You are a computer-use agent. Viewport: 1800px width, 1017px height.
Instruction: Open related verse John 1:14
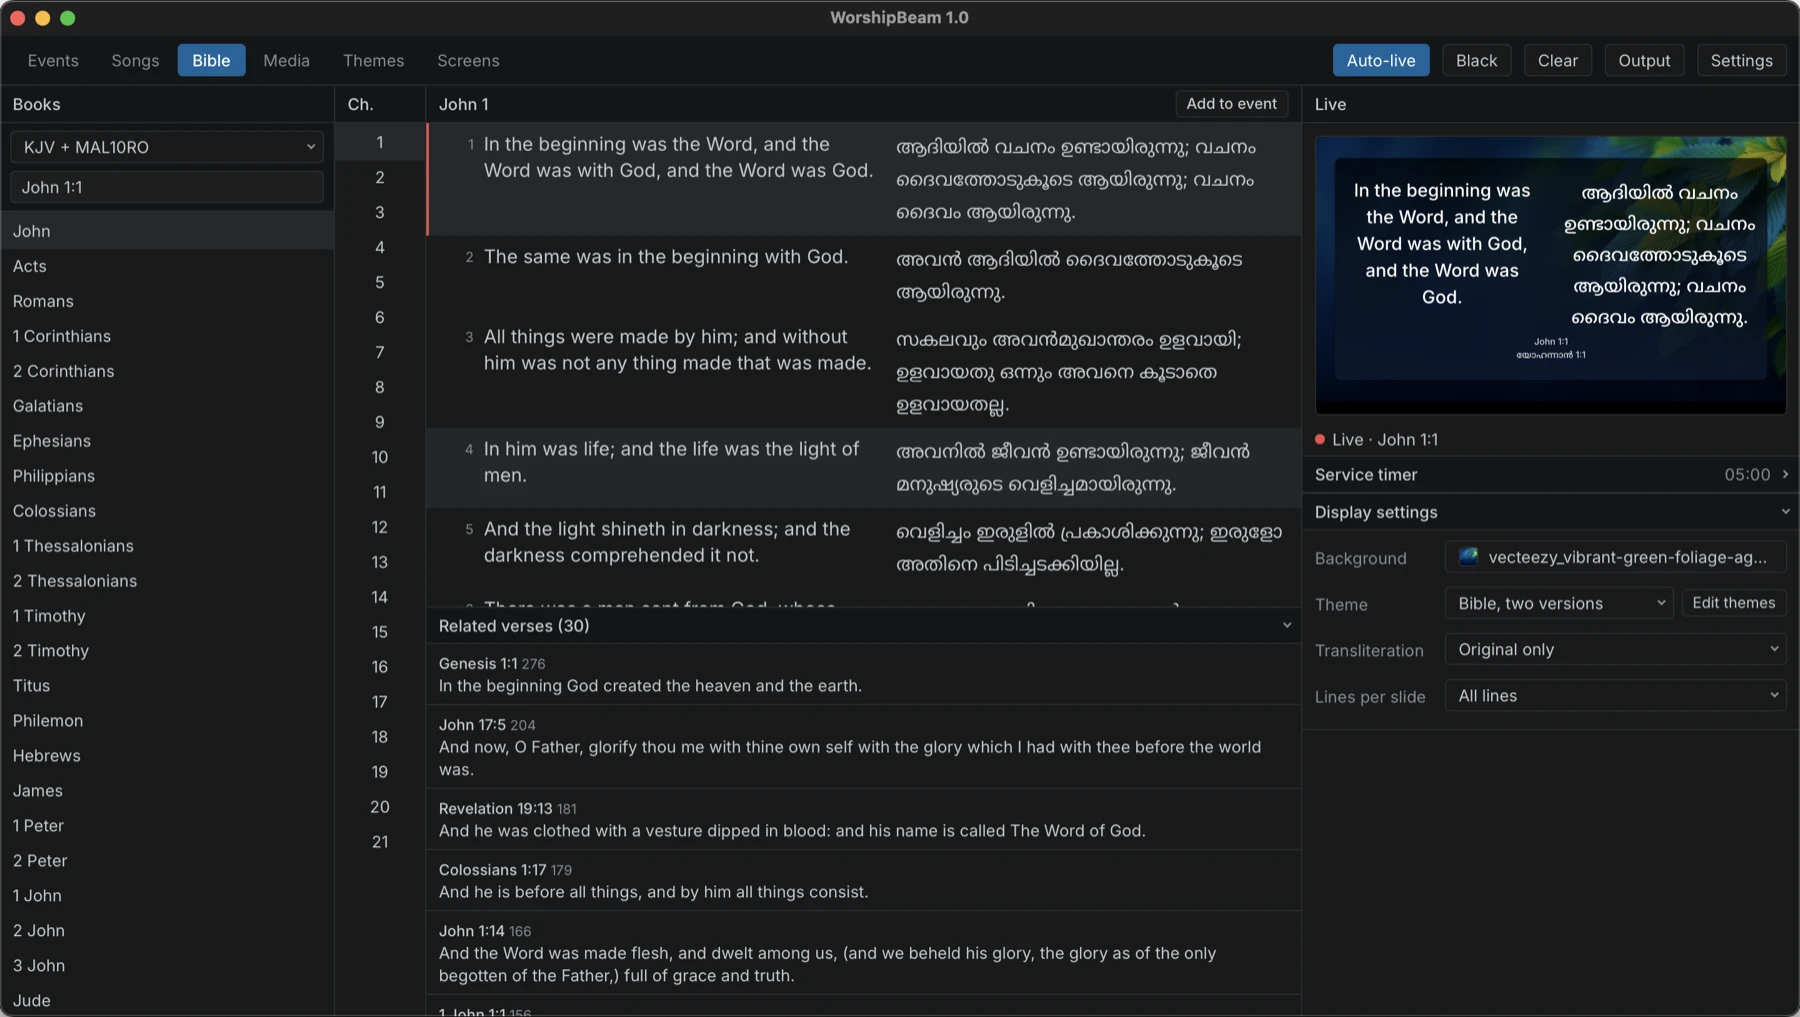[x=864, y=953]
